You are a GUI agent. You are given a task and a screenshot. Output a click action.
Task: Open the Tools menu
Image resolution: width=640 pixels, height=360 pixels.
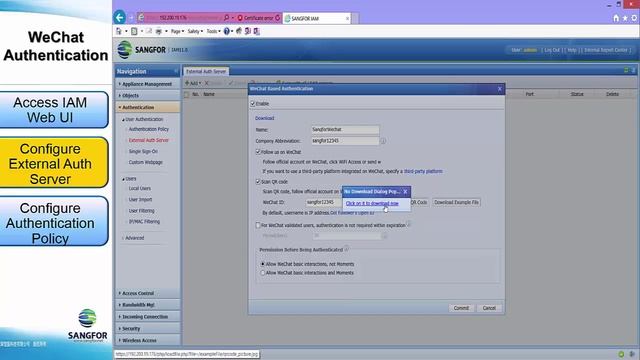tap(213, 31)
